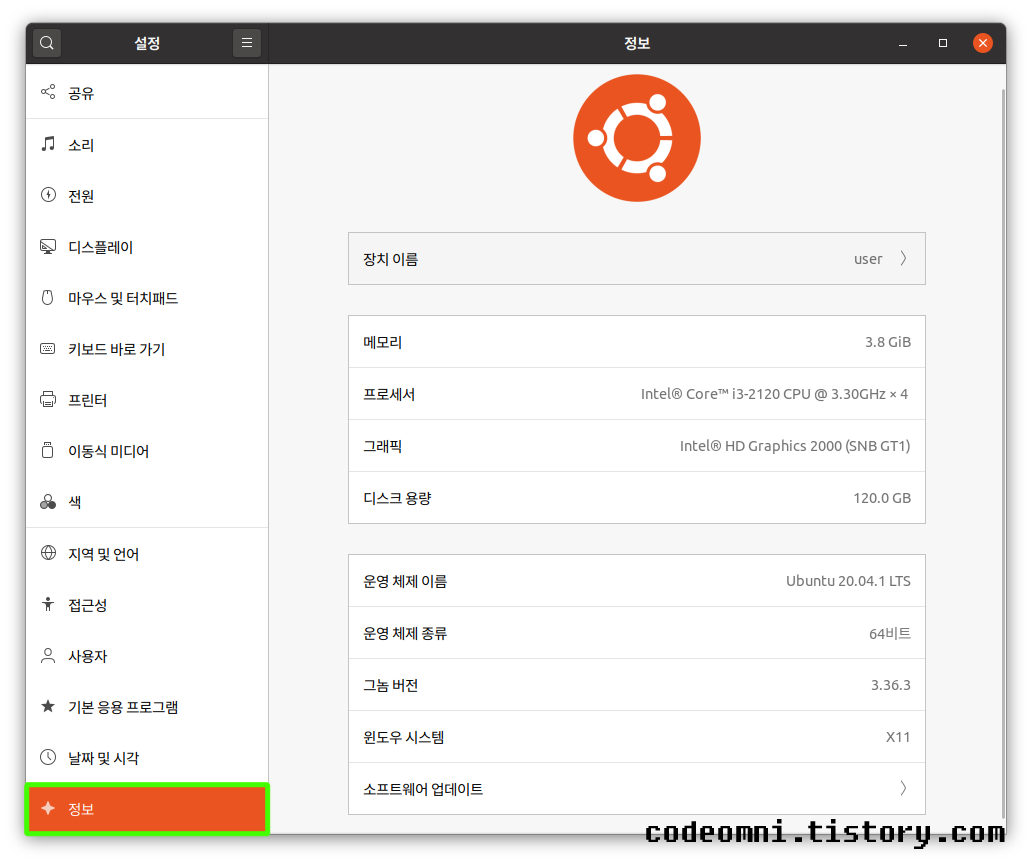Select 소리 in the sidebar
The image size is (1032, 863).
pos(147,145)
